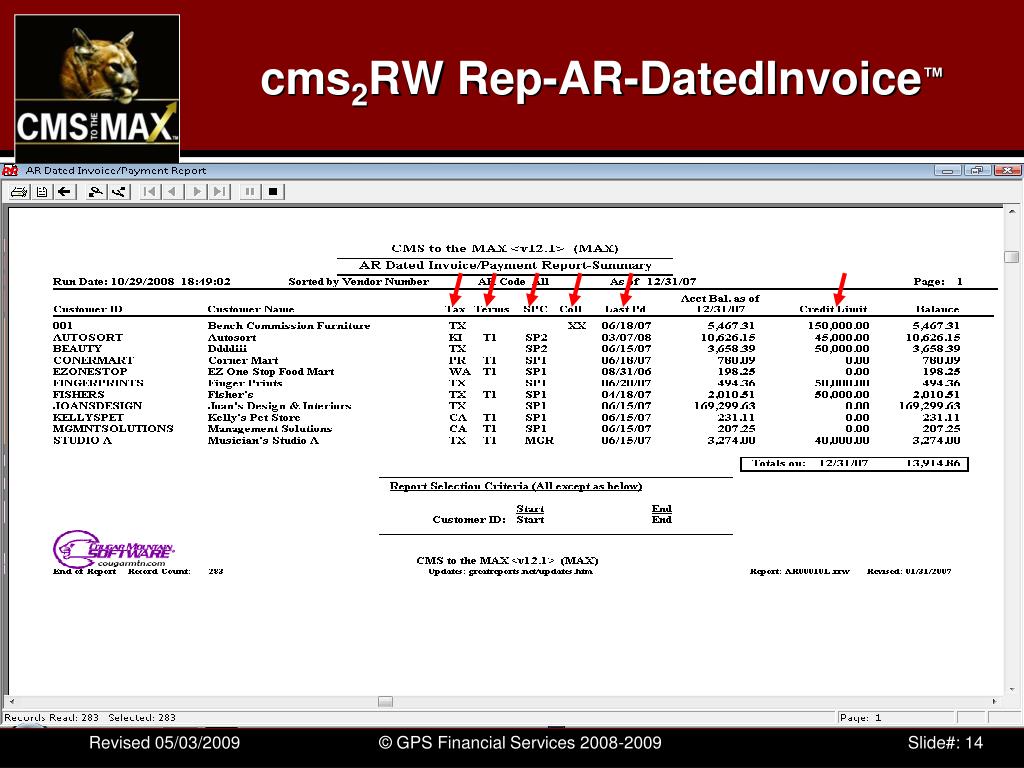Click the export/save report toolbar icon
1024x768 pixels.
42,192
